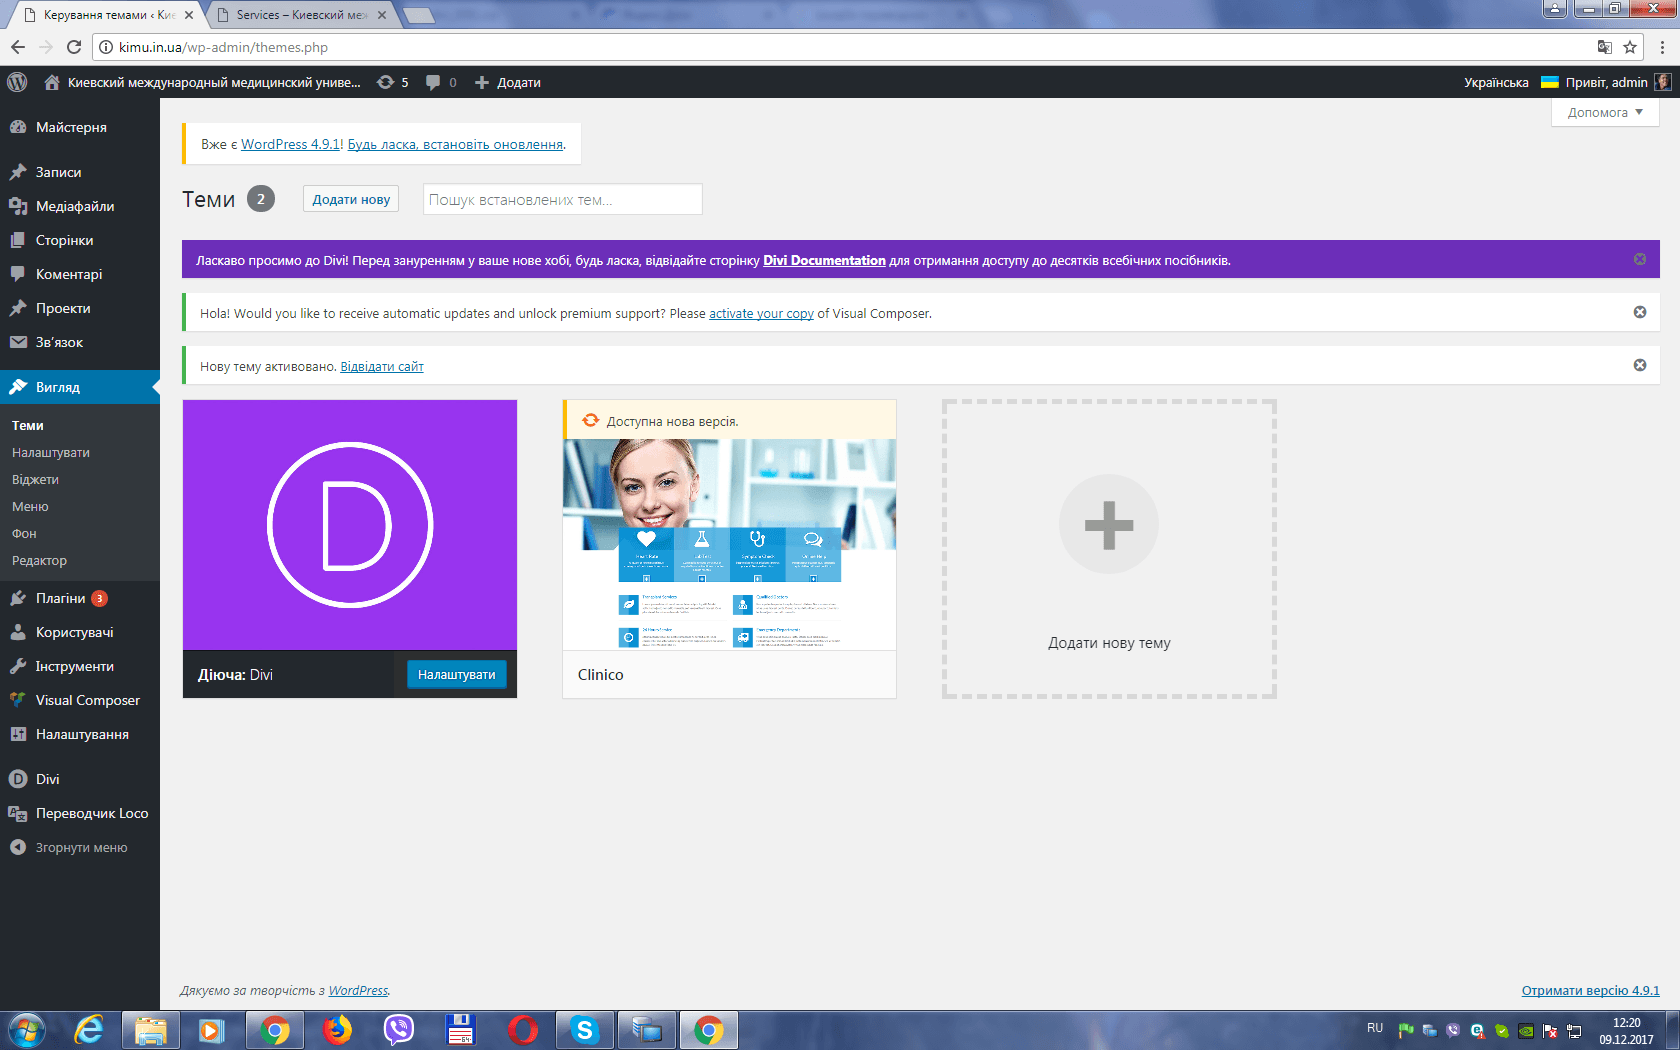Open Viber from taskbar
This screenshot has width=1680, height=1050.
pyautogui.click(x=398, y=1030)
